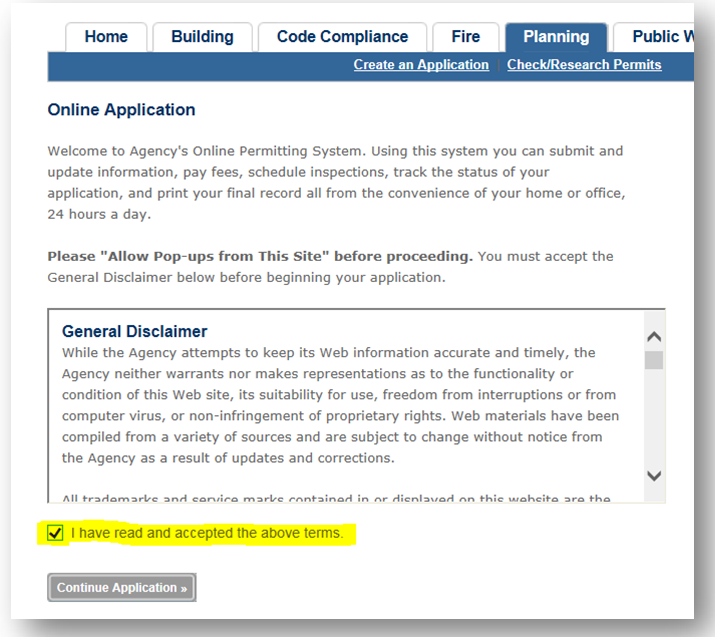Click the empty disclaimer scrollbar track
The width and height of the screenshot is (715, 637).
[x=654, y=420]
